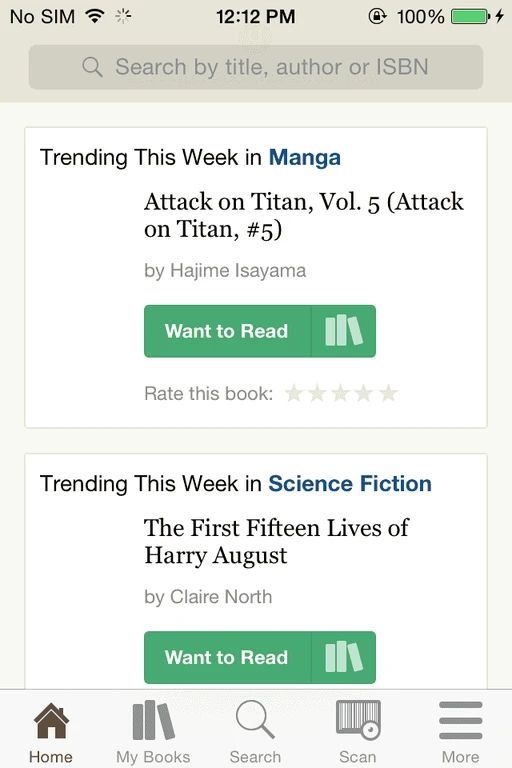This screenshot has width=512, height=768.
Task: Open The First Fifteen Lives of Harry August
Action: 276,542
